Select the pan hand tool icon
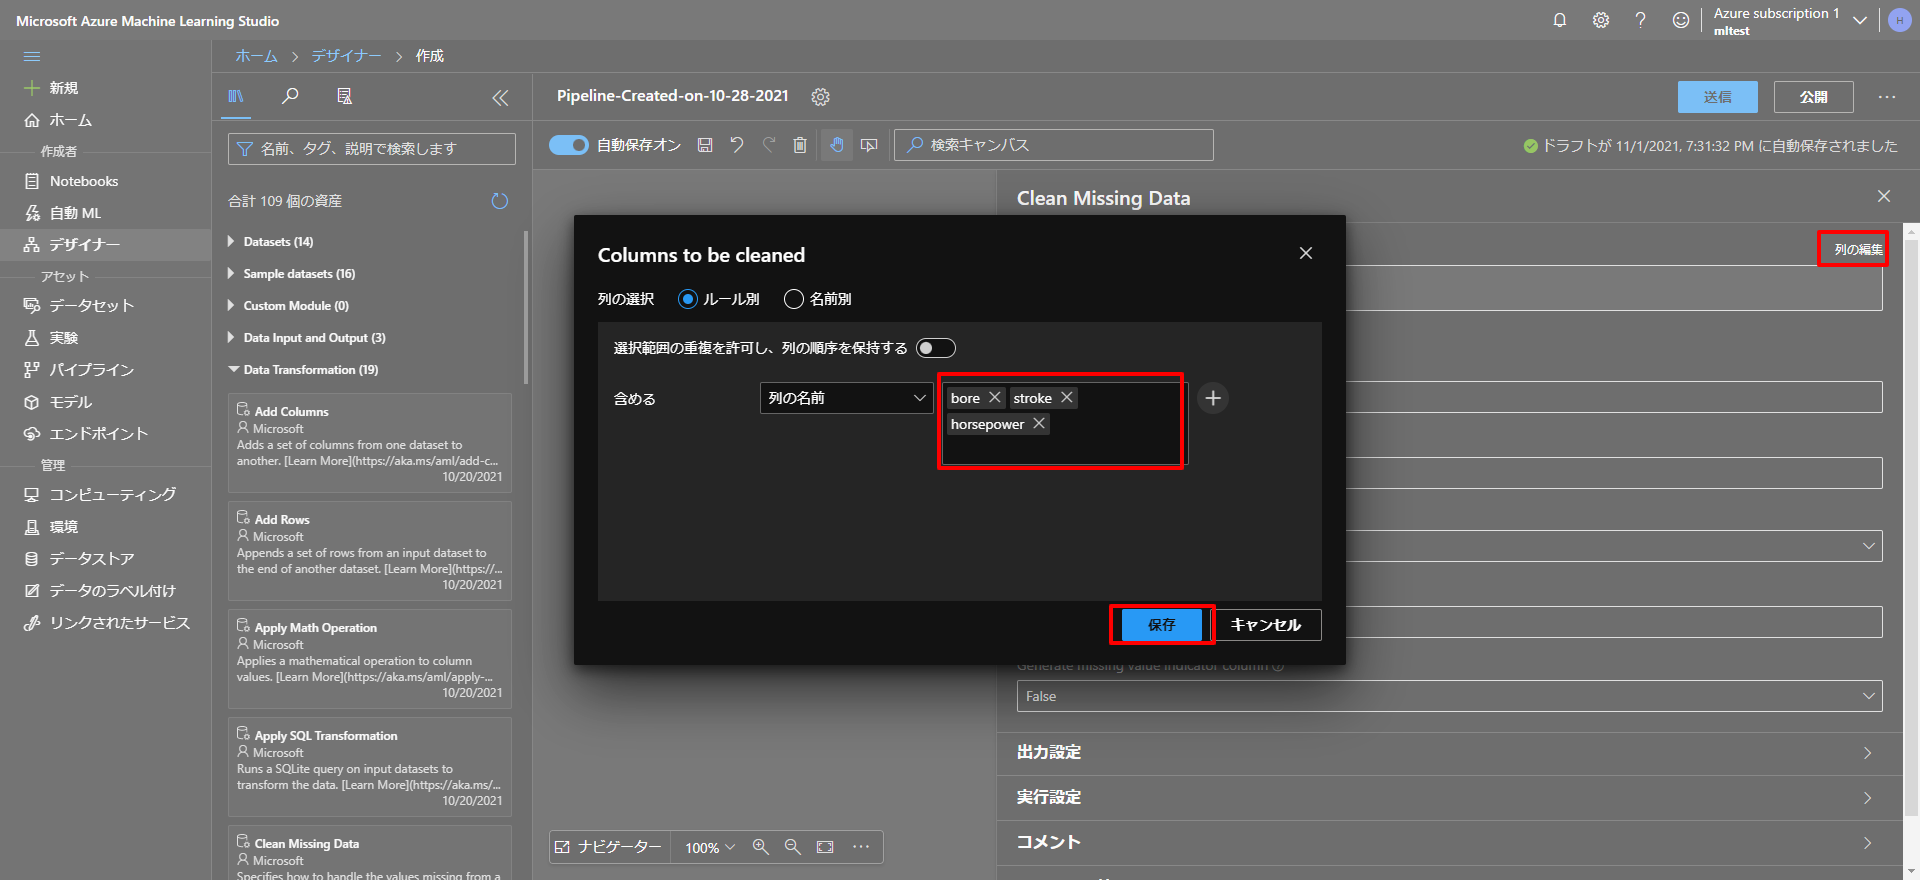The image size is (1920, 880). pyautogui.click(x=837, y=145)
